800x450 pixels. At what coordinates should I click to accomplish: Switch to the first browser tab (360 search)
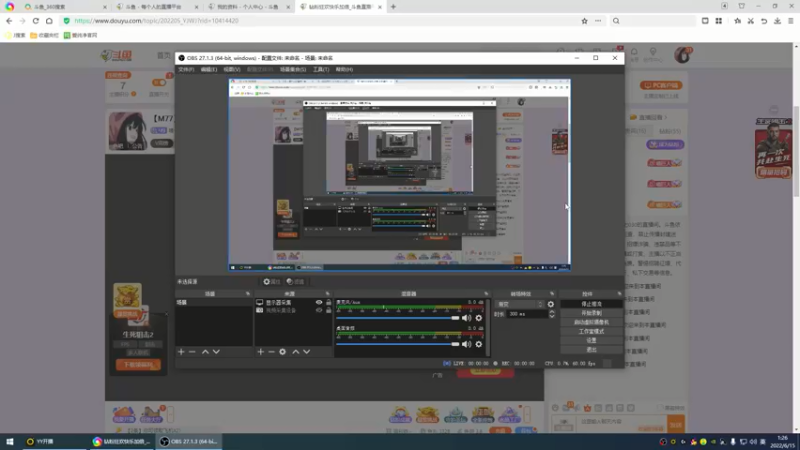coord(65,7)
